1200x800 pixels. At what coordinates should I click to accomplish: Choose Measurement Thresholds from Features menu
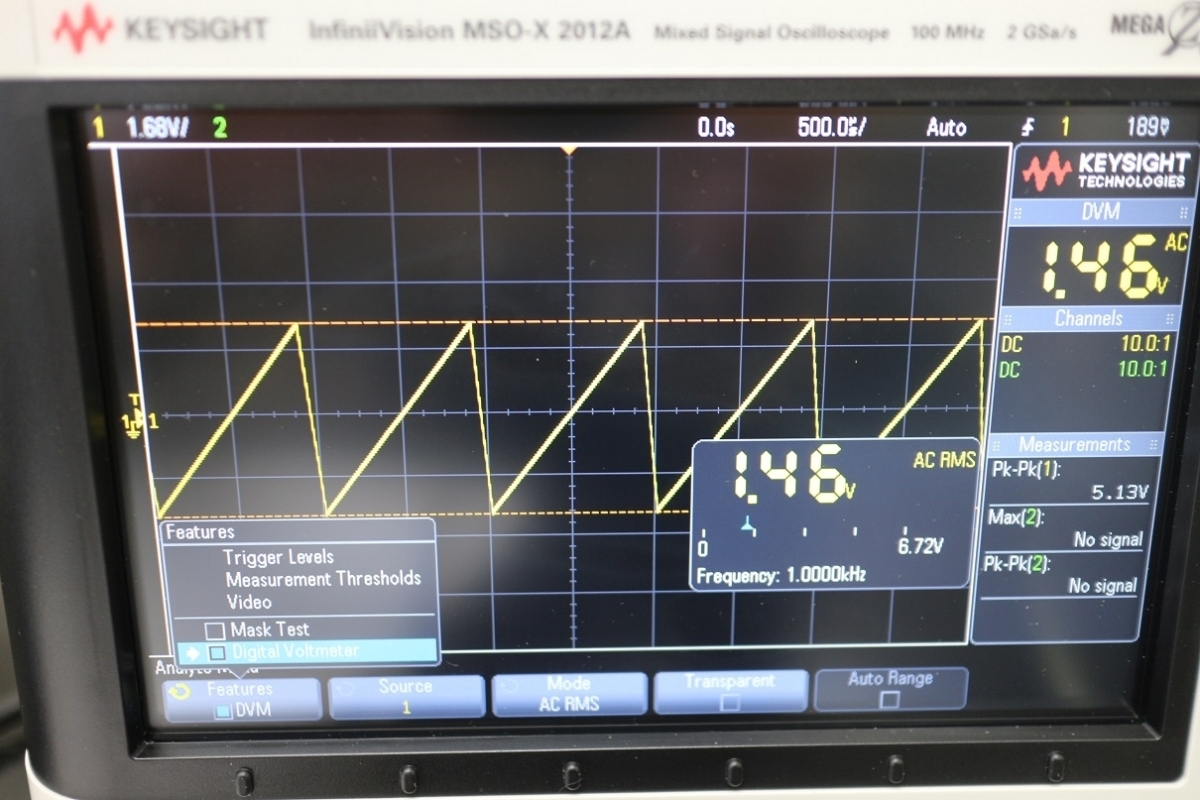(x=323, y=578)
